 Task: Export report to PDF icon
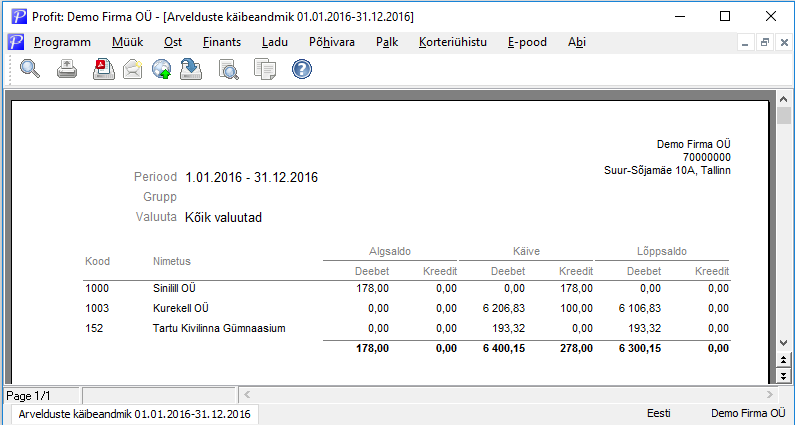[103, 69]
